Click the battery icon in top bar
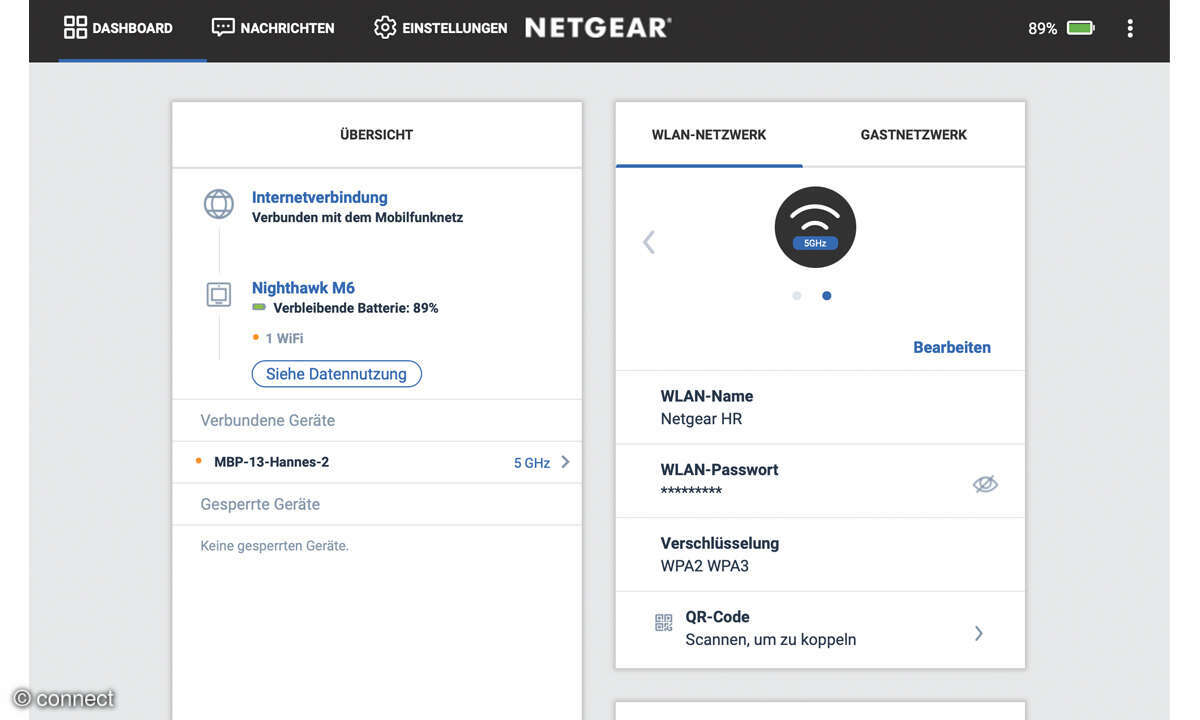 [1081, 28]
